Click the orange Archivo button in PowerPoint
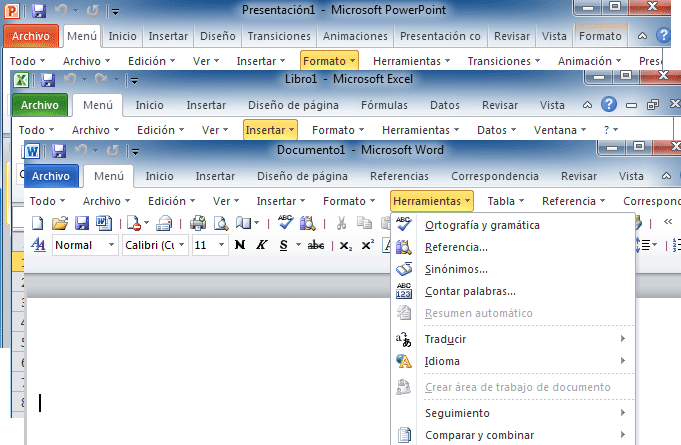The height and width of the screenshot is (445, 681). coord(31,36)
